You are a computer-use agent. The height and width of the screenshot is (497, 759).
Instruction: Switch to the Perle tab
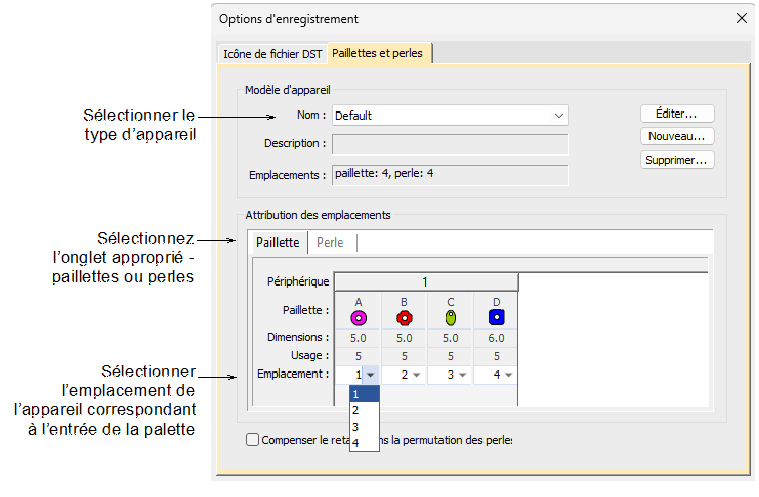[x=330, y=242]
